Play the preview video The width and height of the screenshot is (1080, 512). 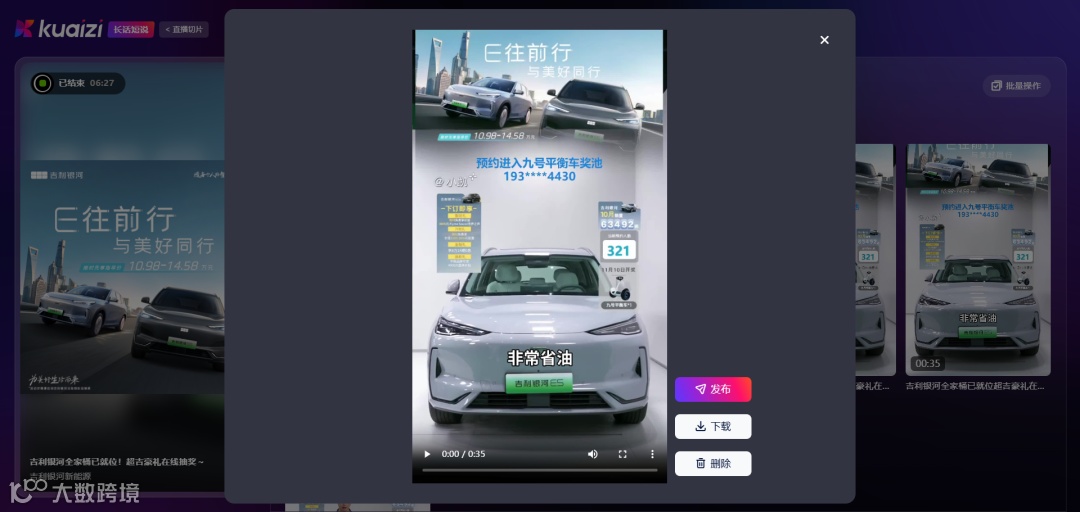427,454
